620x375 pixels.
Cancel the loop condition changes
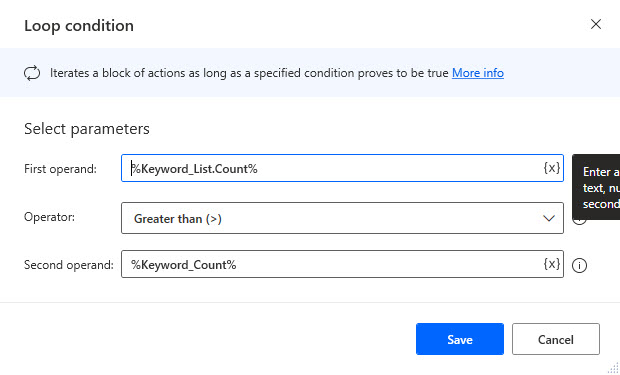pyautogui.click(x=556, y=339)
